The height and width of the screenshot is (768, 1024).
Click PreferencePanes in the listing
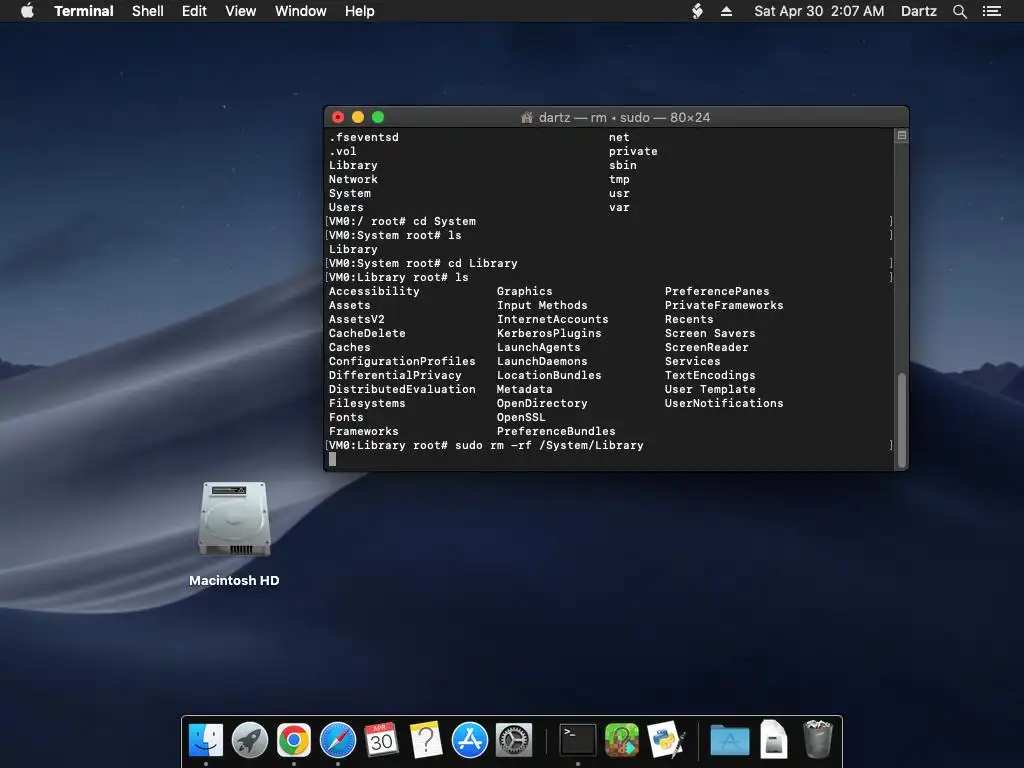(x=717, y=291)
